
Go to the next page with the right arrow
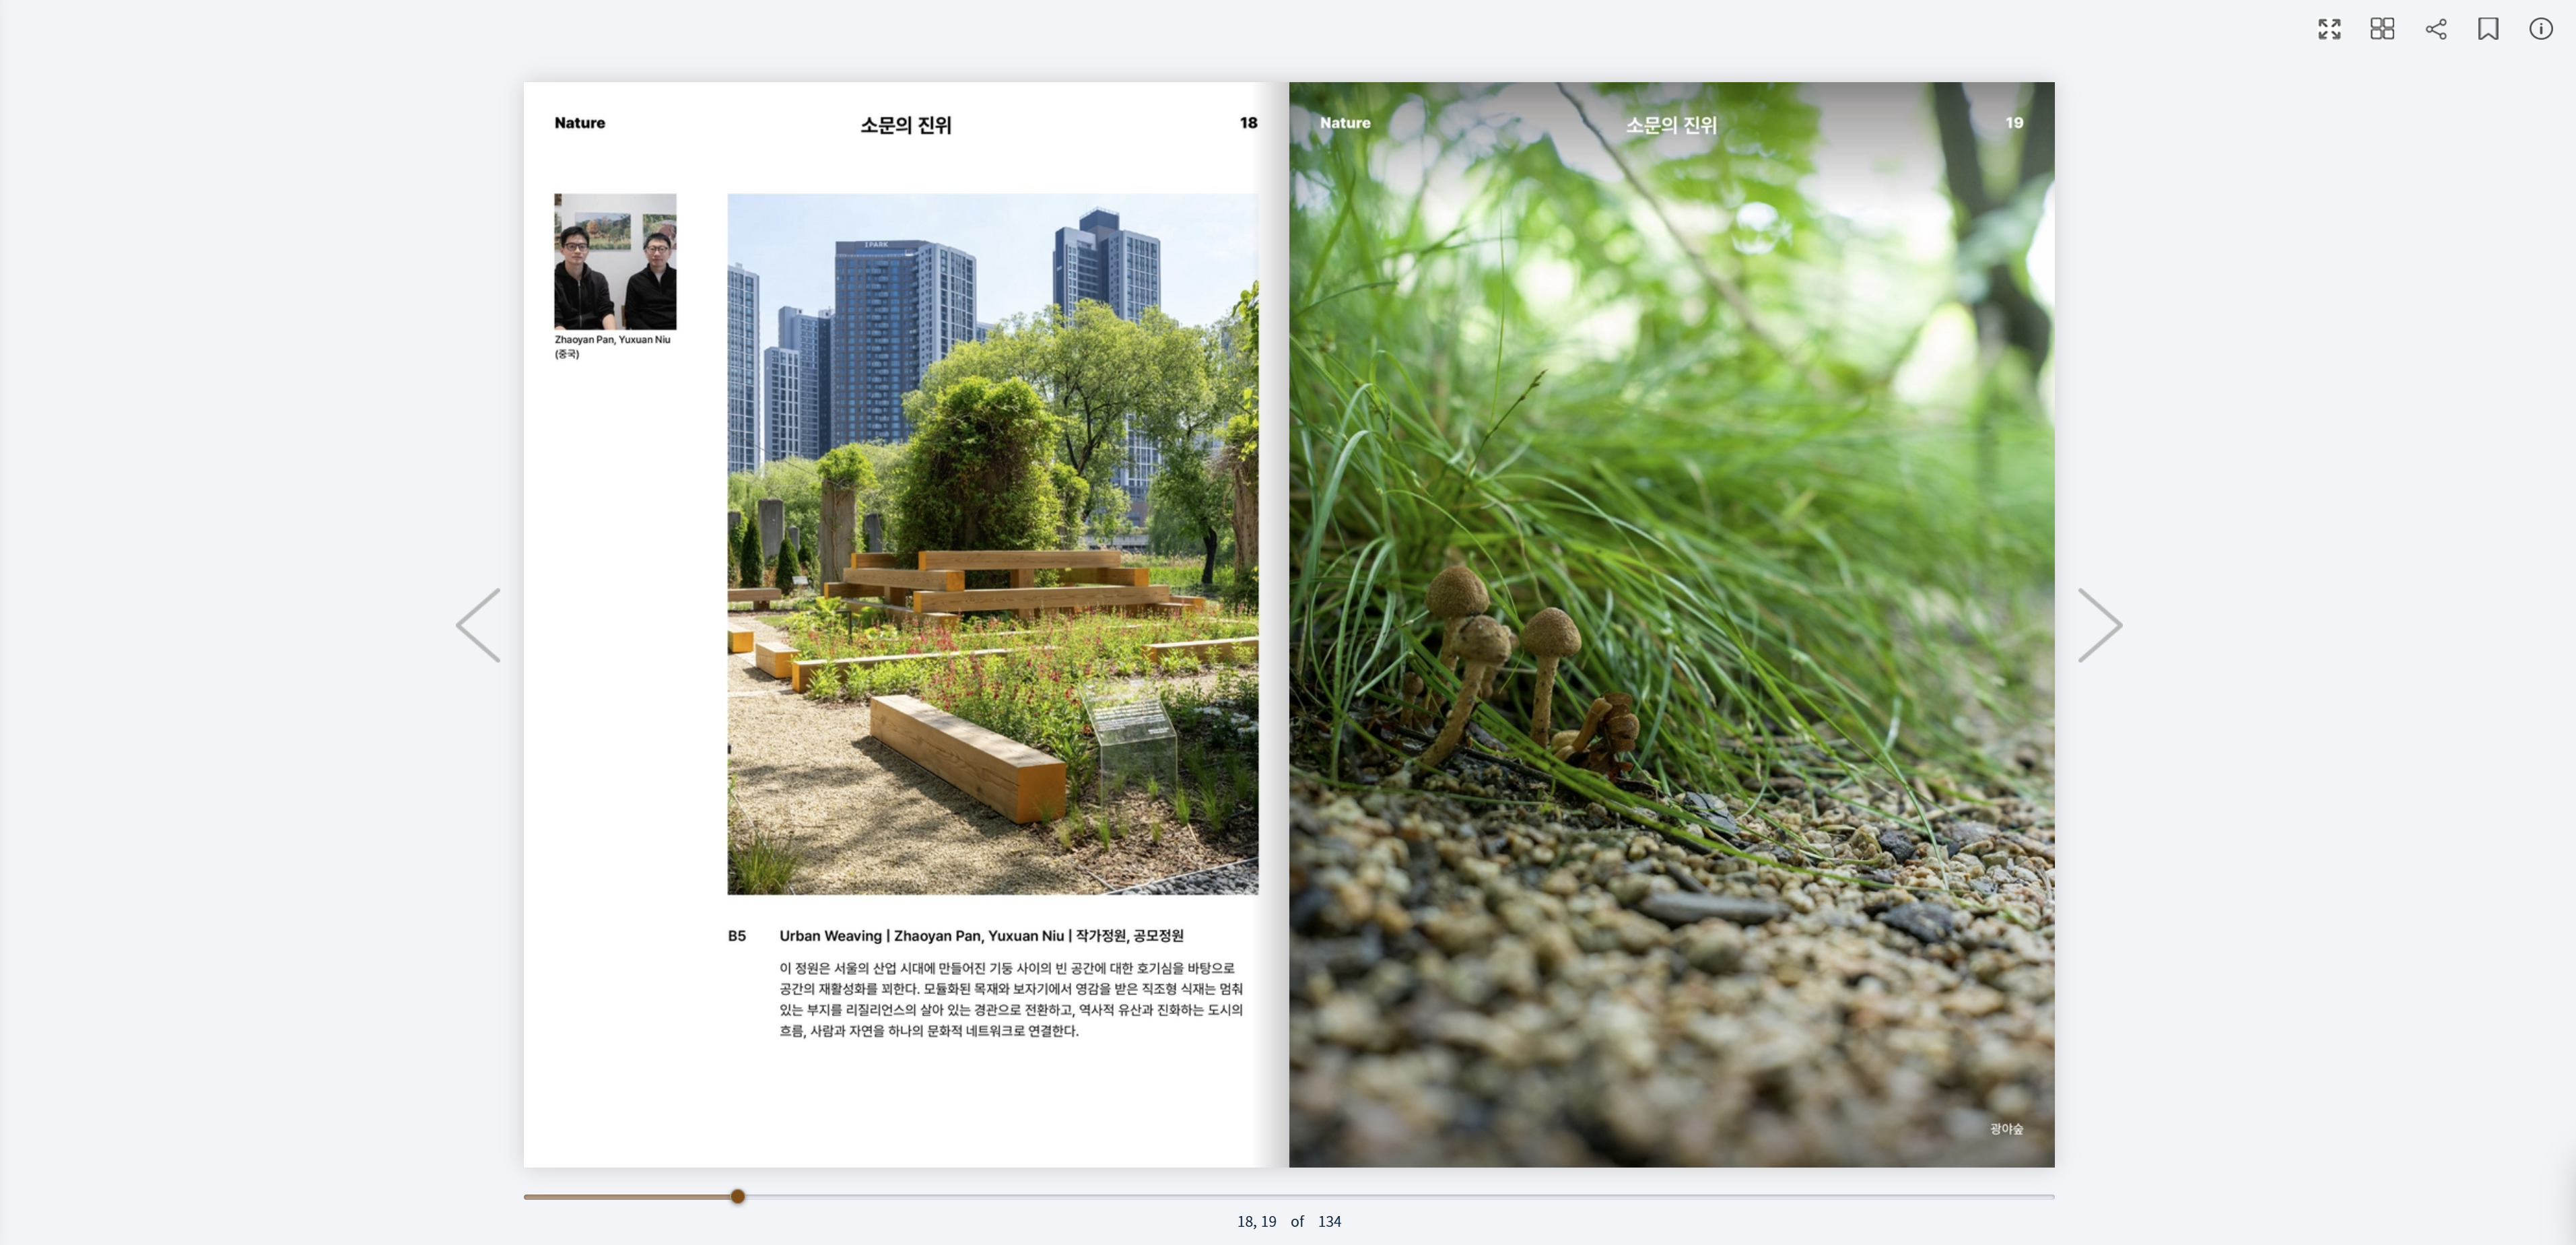click(x=2100, y=625)
